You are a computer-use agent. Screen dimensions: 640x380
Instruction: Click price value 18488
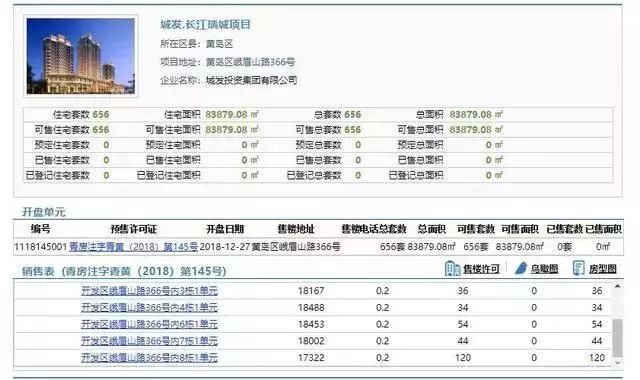311,307
